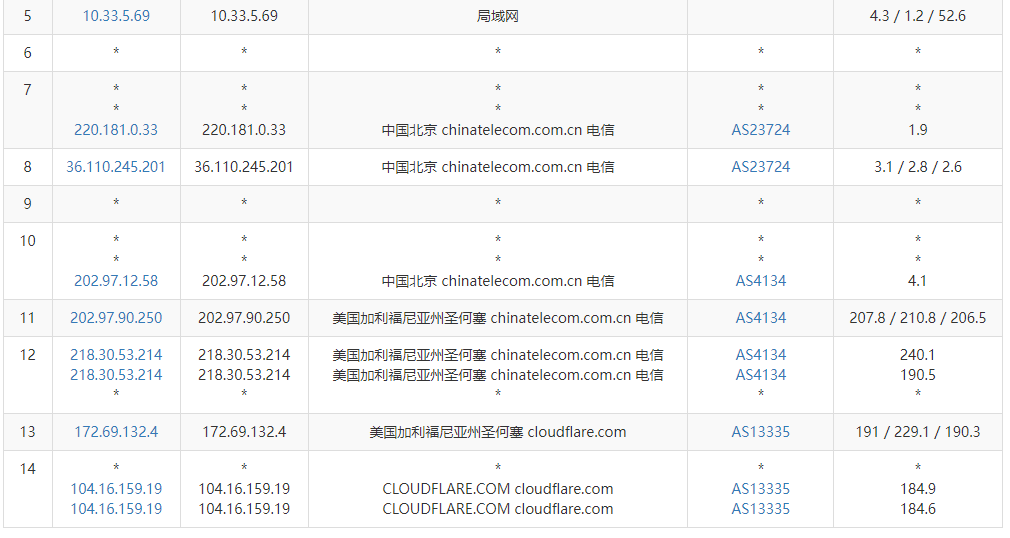Open the second 104.16.159.19 link in hop 14
1010x538 pixels.
pos(116,509)
